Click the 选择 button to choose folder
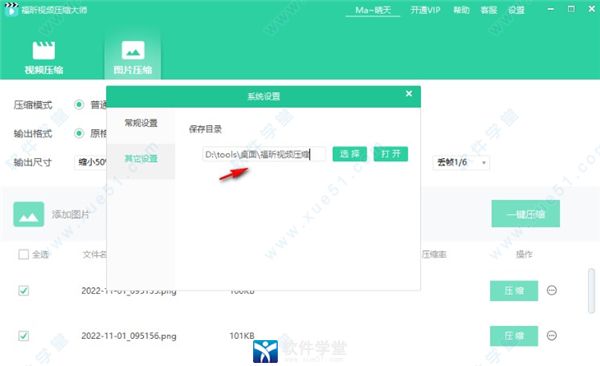 pos(350,154)
